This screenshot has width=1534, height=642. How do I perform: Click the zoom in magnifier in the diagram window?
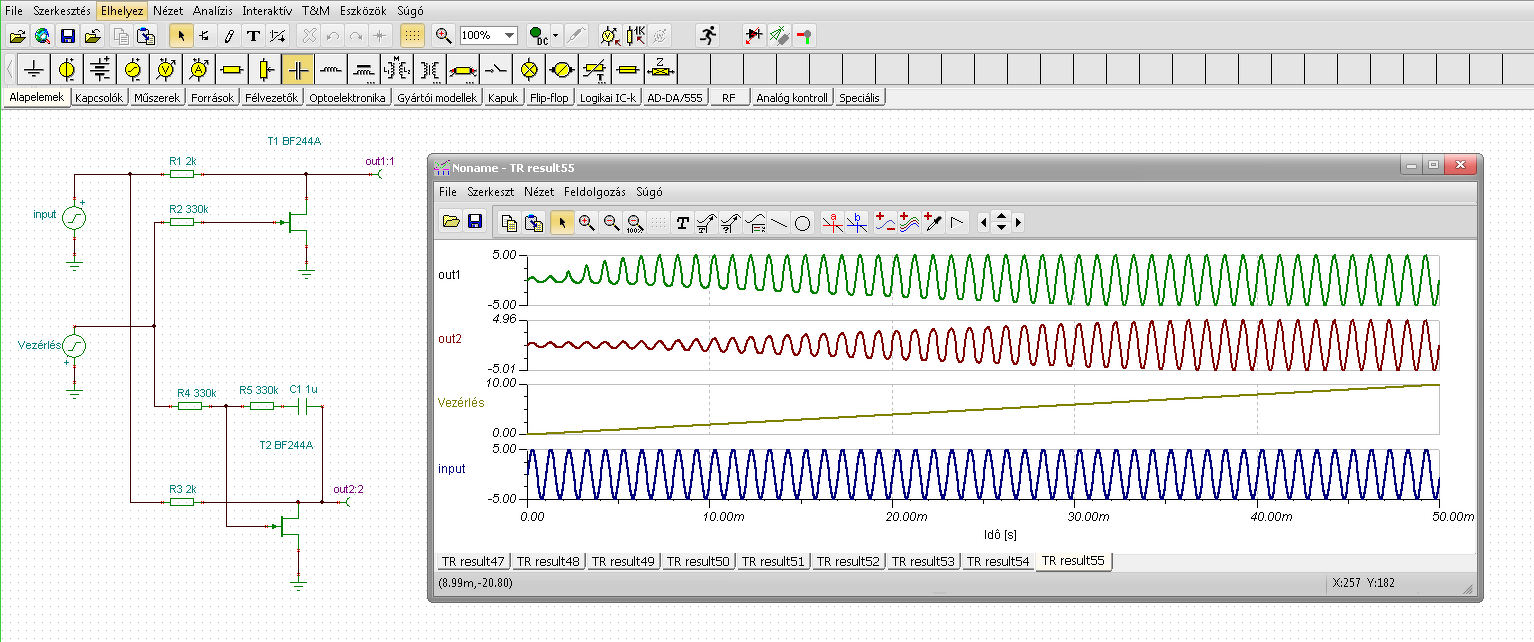[587, 223]
